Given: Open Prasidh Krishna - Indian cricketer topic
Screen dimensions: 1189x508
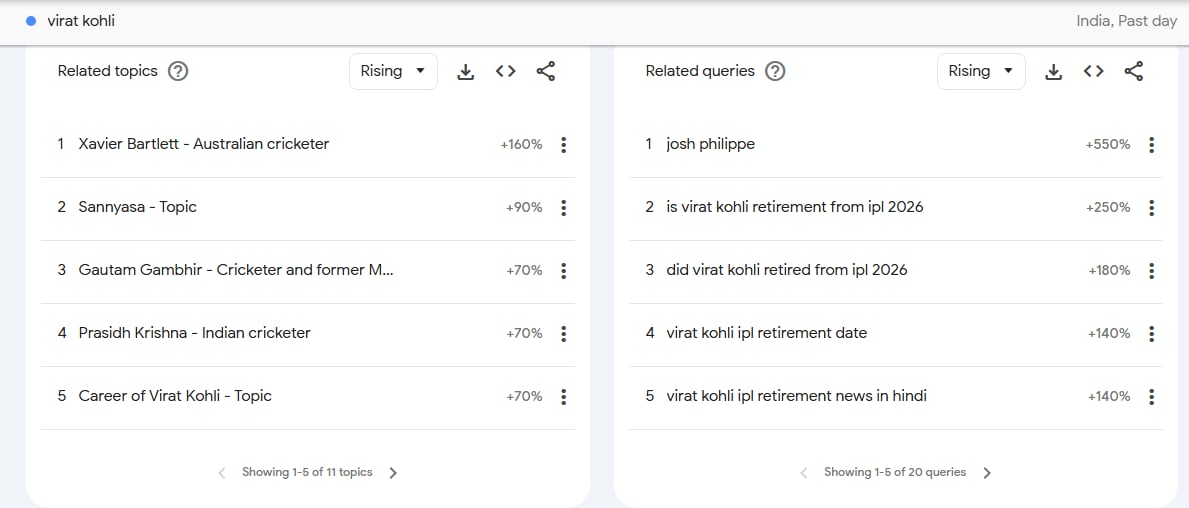Looking at the screenshot, I should (x=194, y=333).
